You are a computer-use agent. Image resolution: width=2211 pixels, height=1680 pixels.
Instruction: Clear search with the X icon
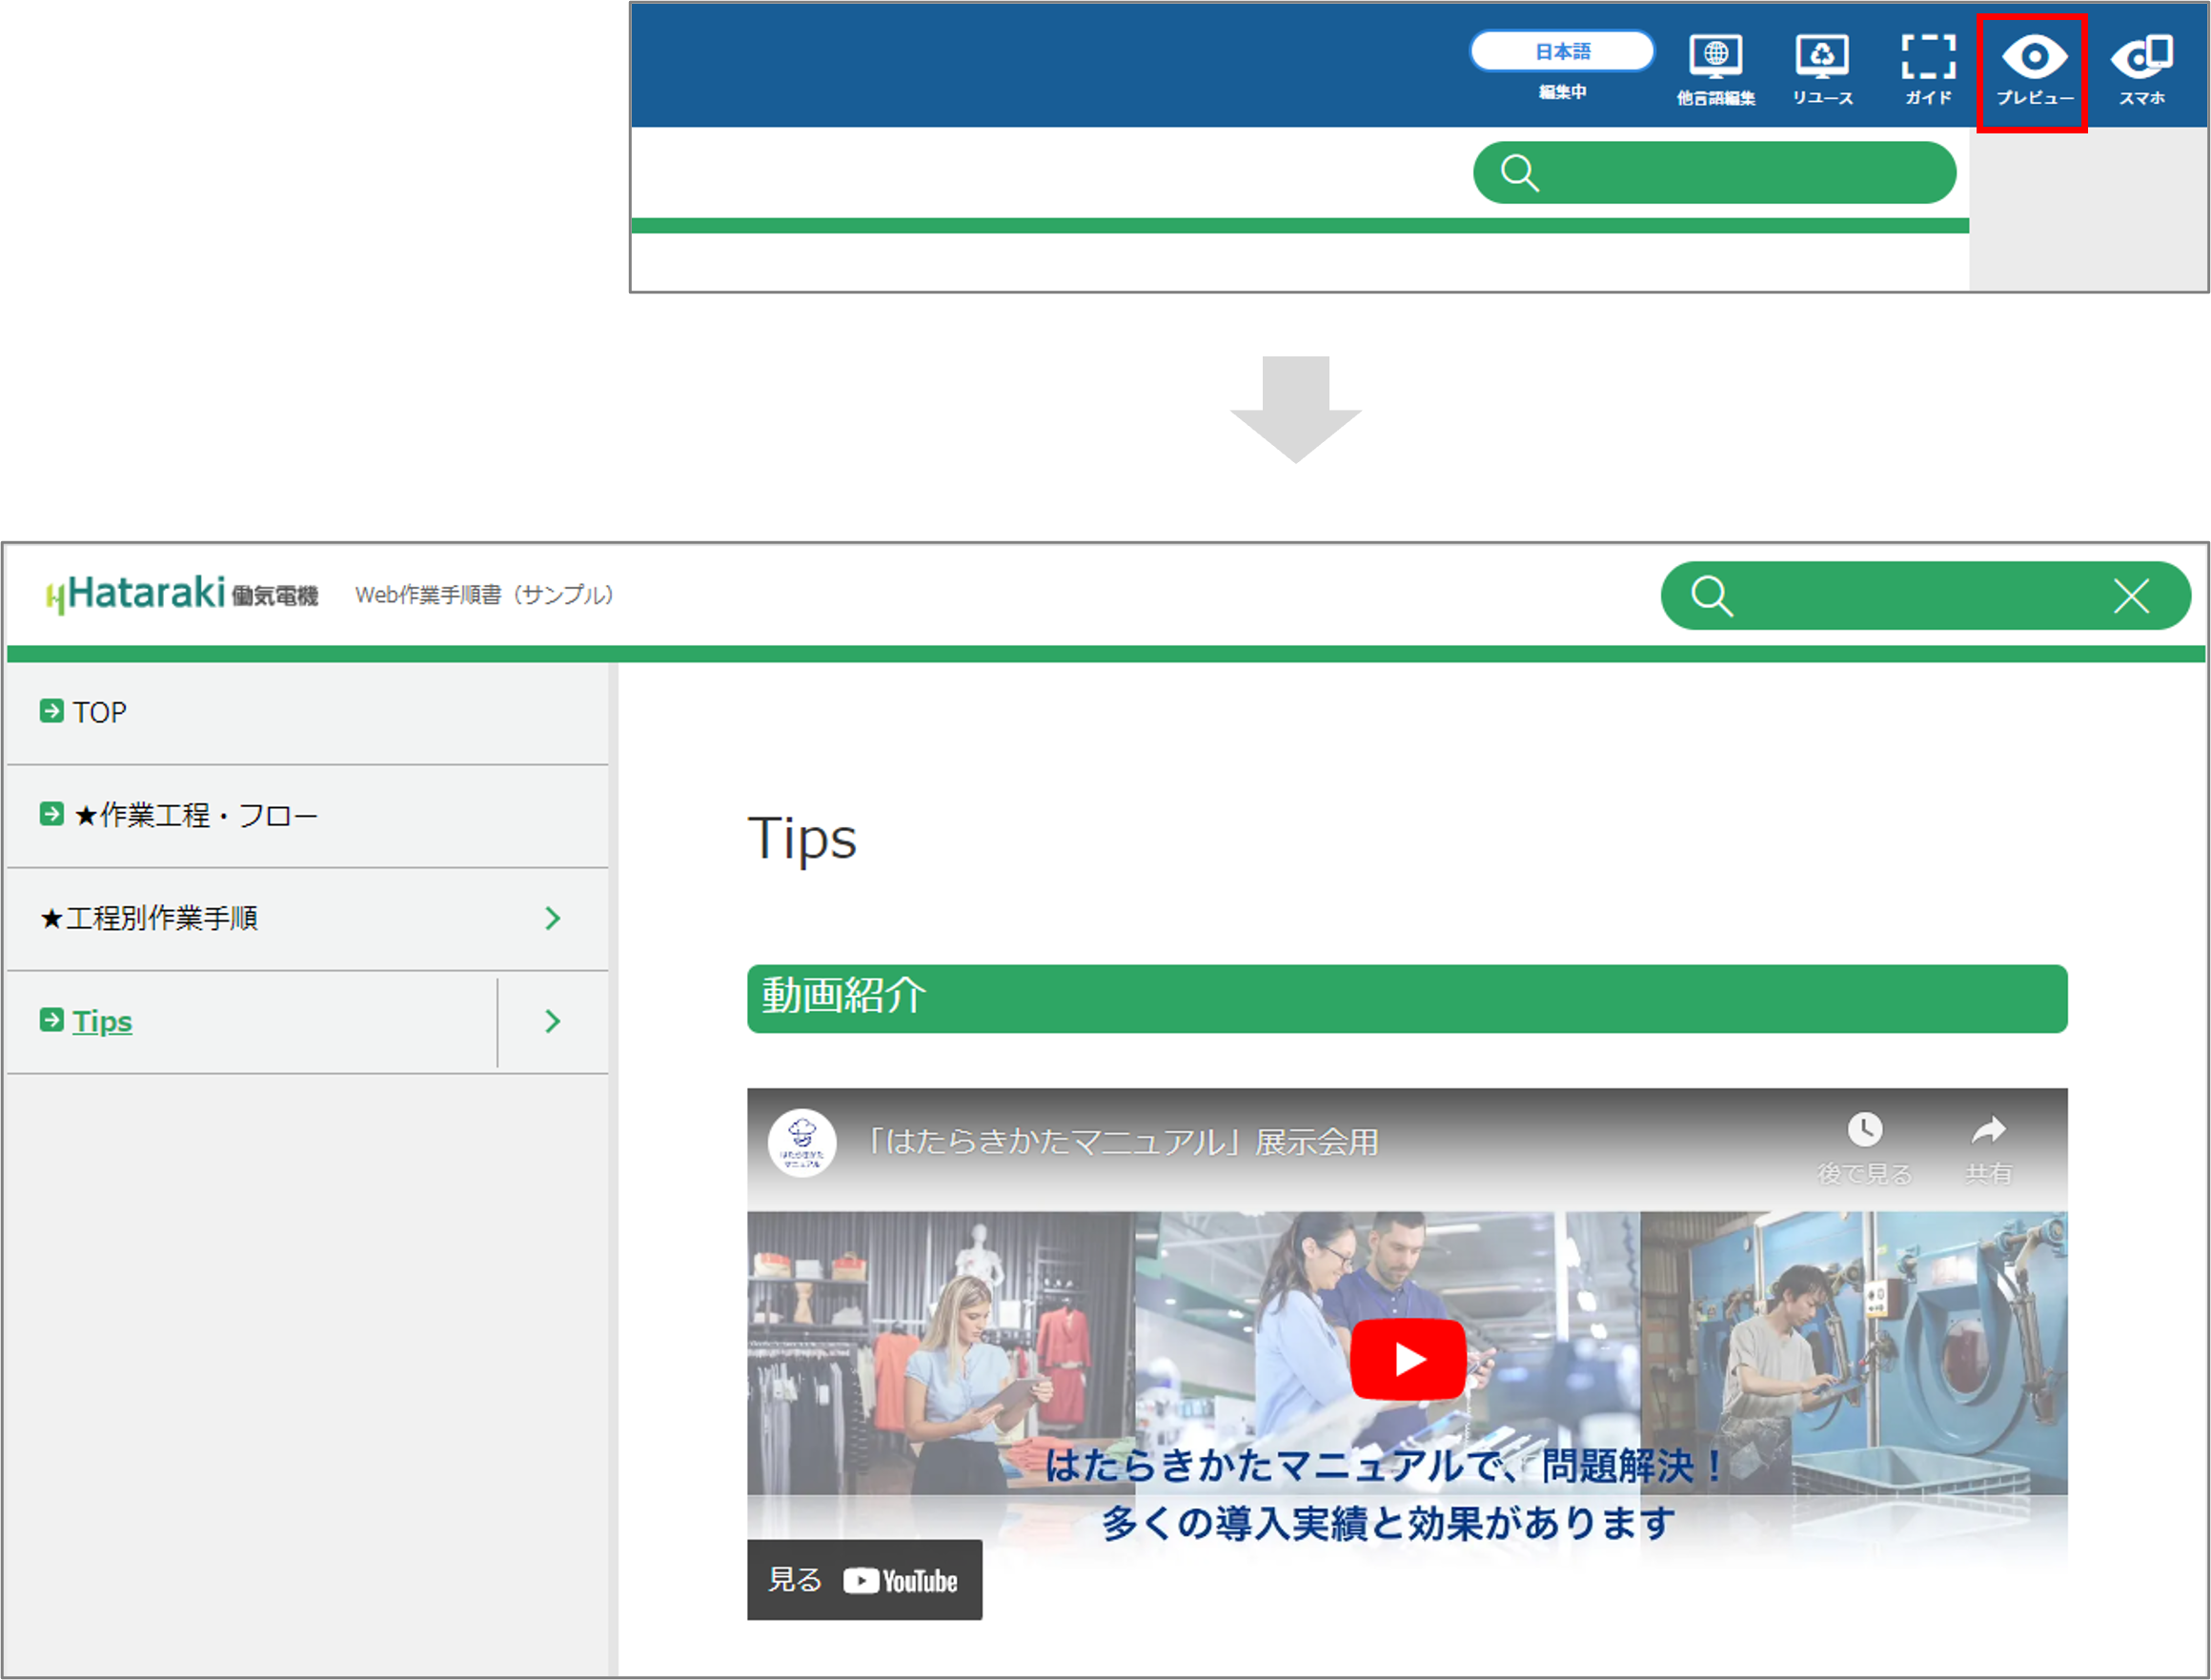[2131, 596]
